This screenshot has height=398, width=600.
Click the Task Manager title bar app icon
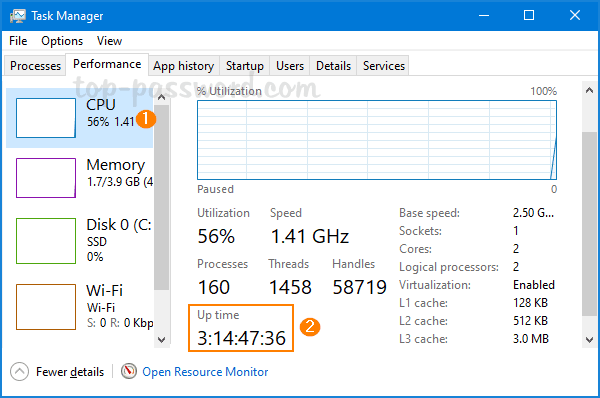[18, 16]
